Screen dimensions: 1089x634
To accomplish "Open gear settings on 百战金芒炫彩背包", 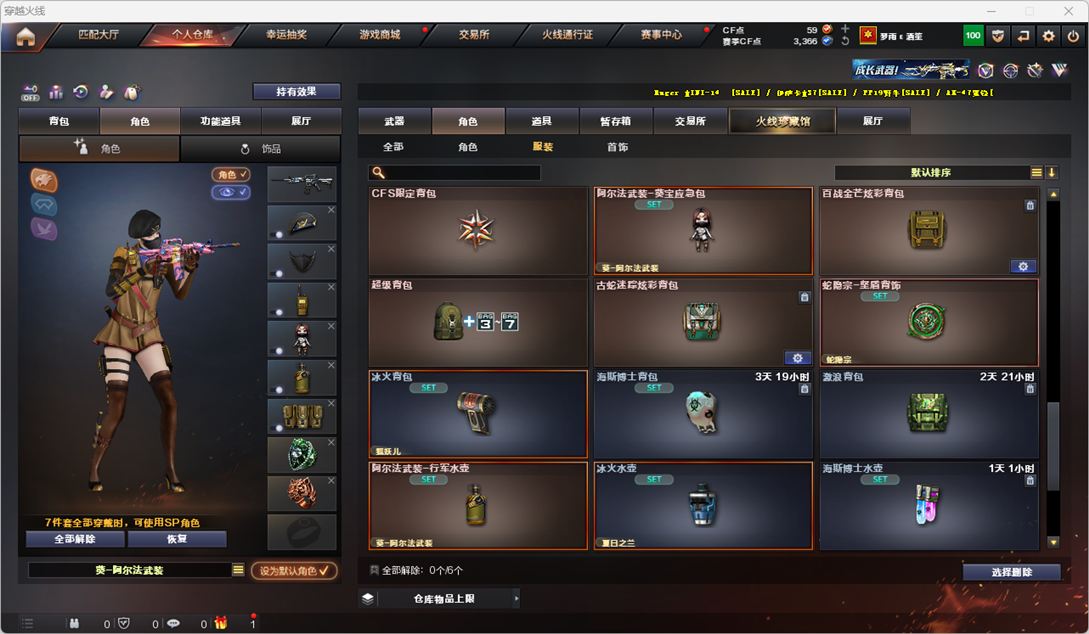I will [1023, 267].
